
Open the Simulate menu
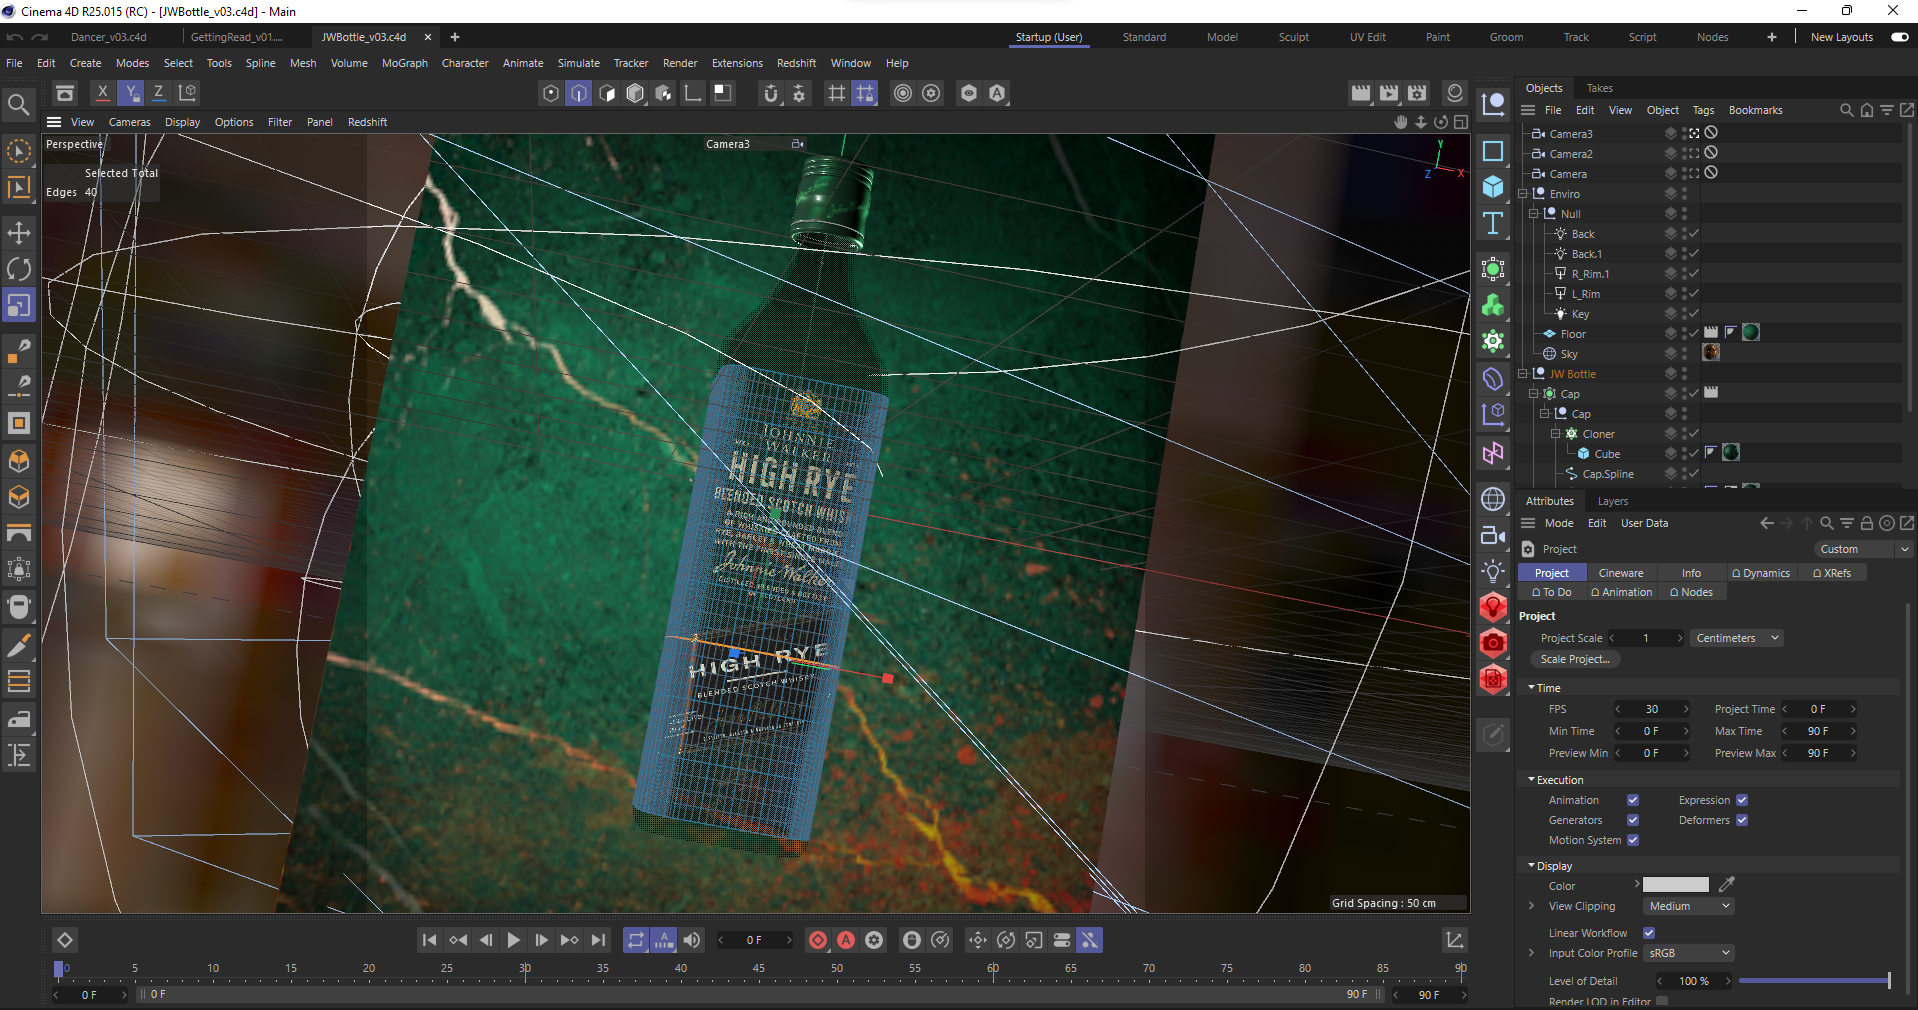(x=579, y=63)
